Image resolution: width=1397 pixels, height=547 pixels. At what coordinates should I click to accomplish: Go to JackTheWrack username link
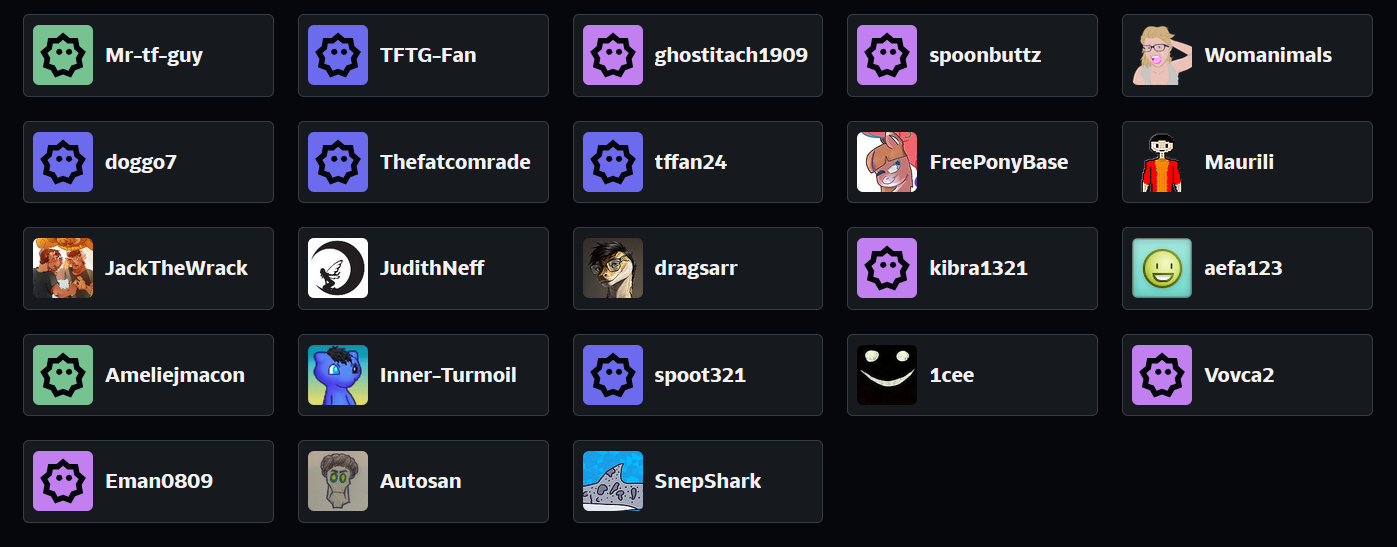(x=176, y=268)
